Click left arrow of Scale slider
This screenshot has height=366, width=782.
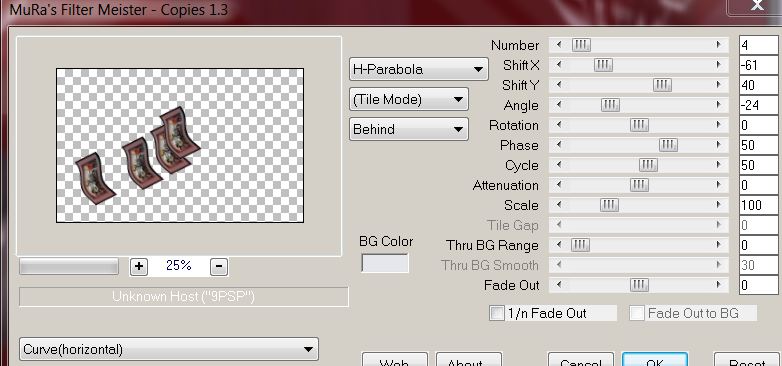559,204
